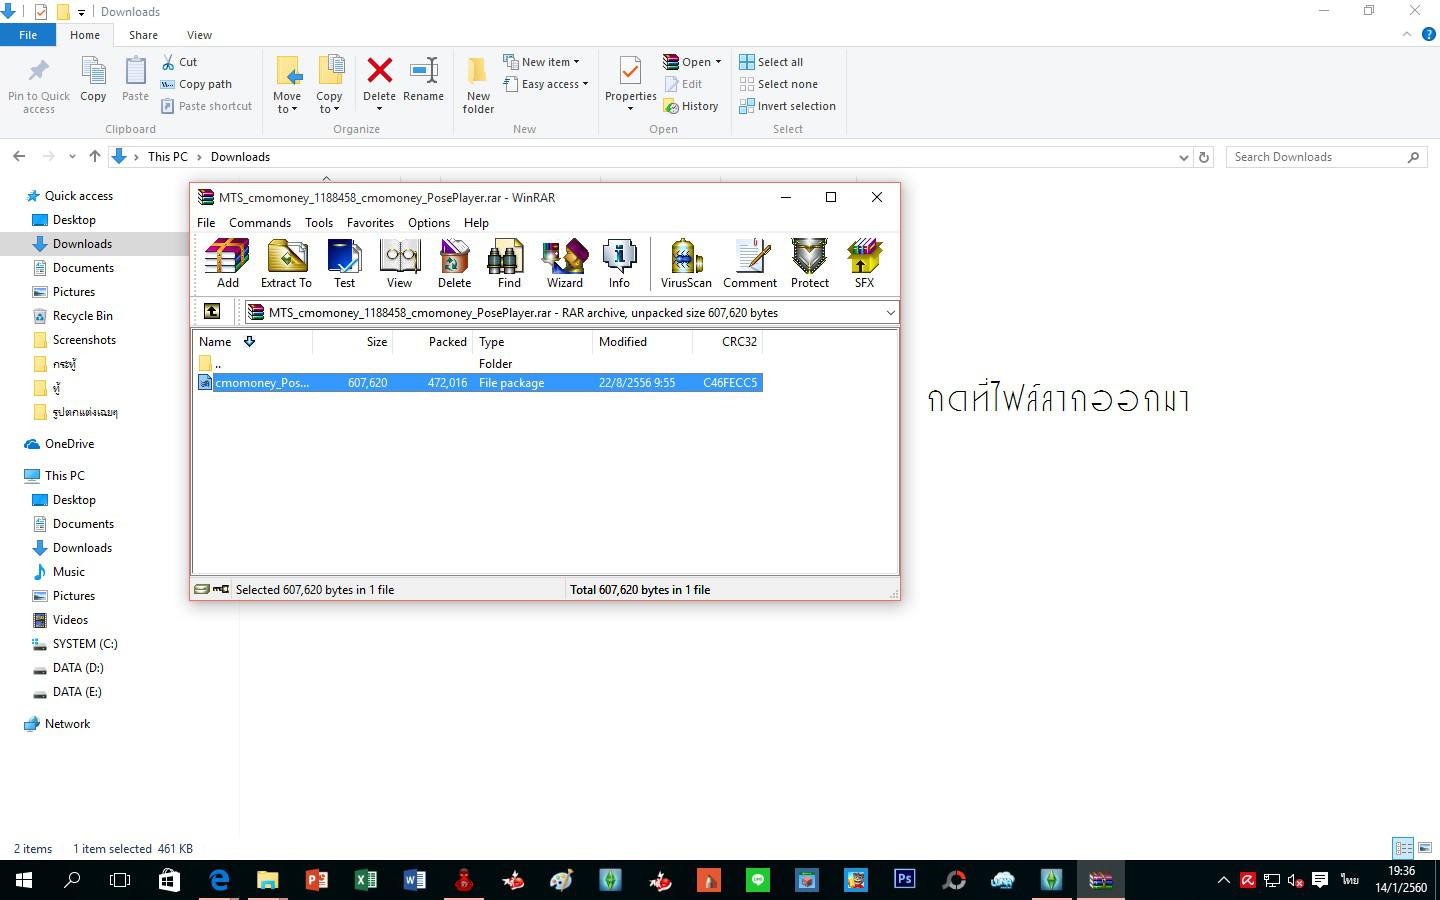Open the WinRAR Options menu
1440x900 pixels.
(429, 223)
